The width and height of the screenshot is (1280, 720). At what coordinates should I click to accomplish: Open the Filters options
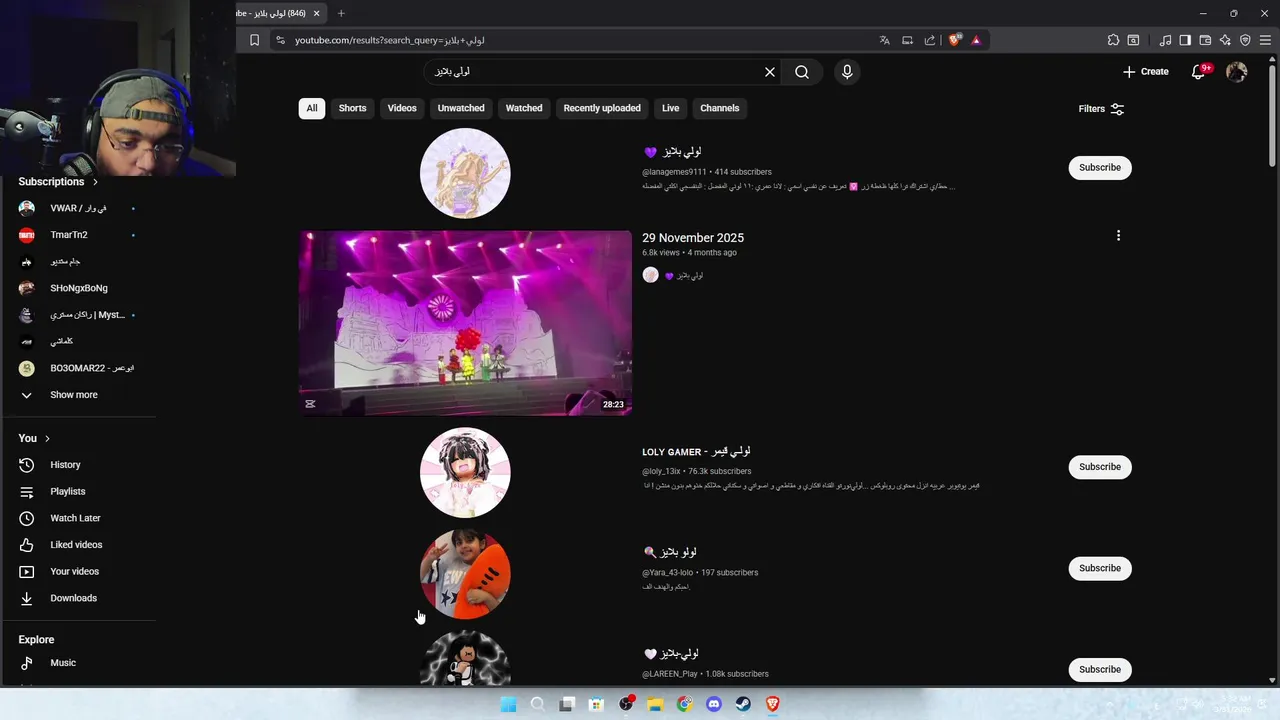(x=1101, y=109)
